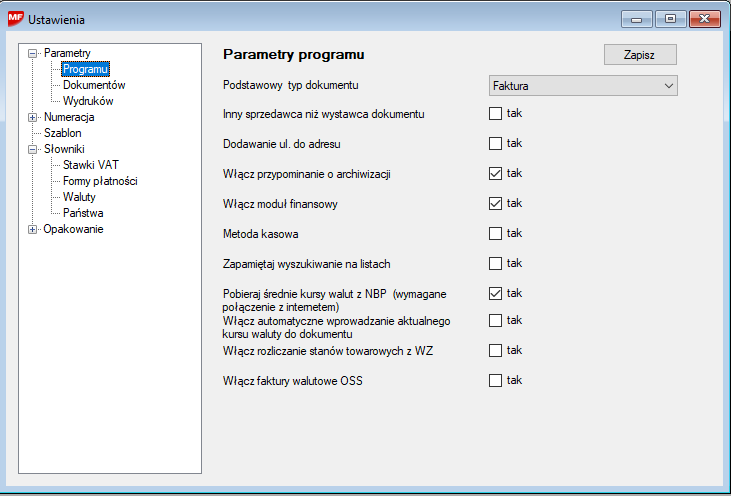Select Dokumentów in the settings tree
The height and width of the screenshot is (496, 731).
coord(94,85)
